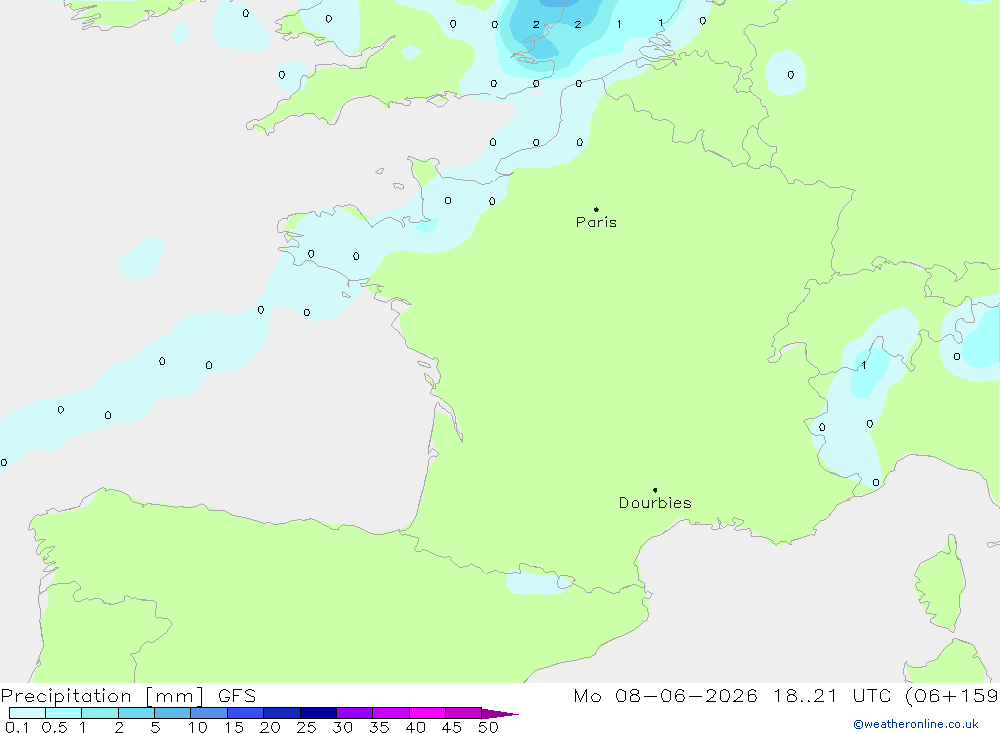Select the 30–35 mm violet legend swatch

354,713
